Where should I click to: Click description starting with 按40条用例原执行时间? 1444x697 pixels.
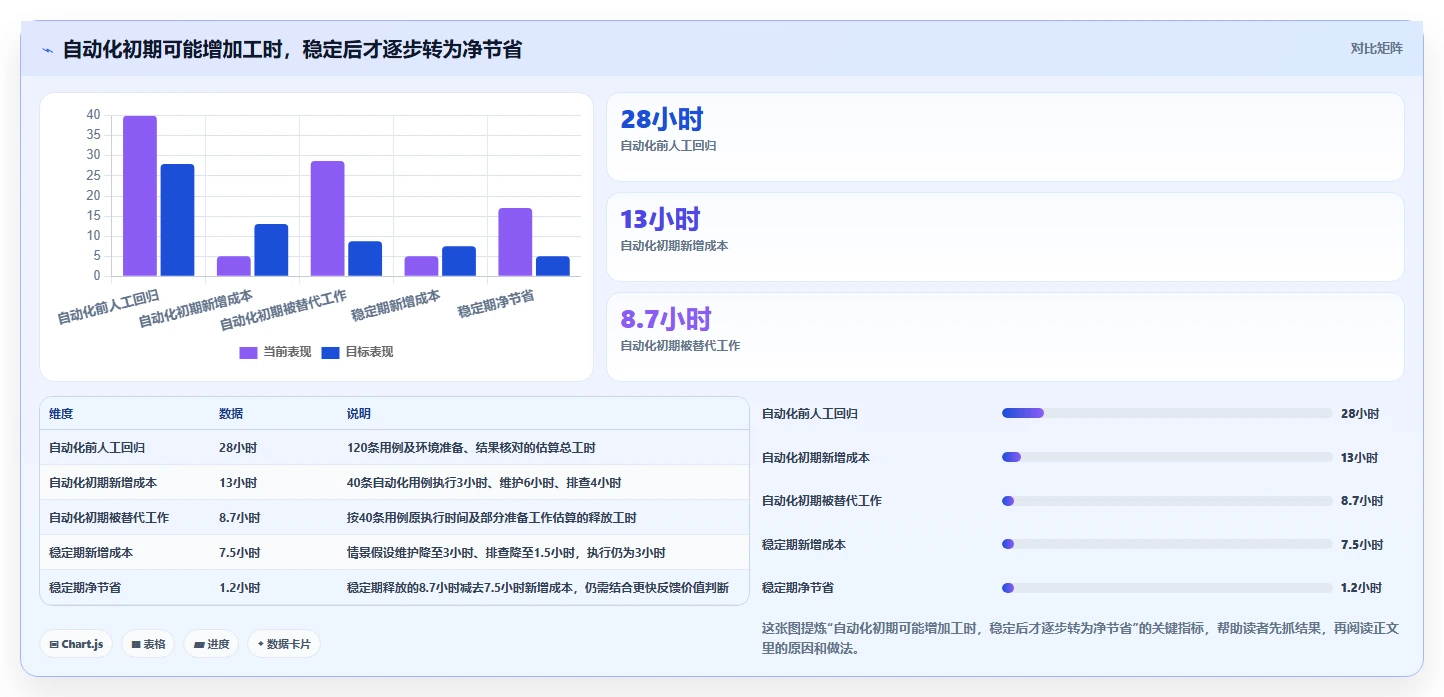click(492, 518)
